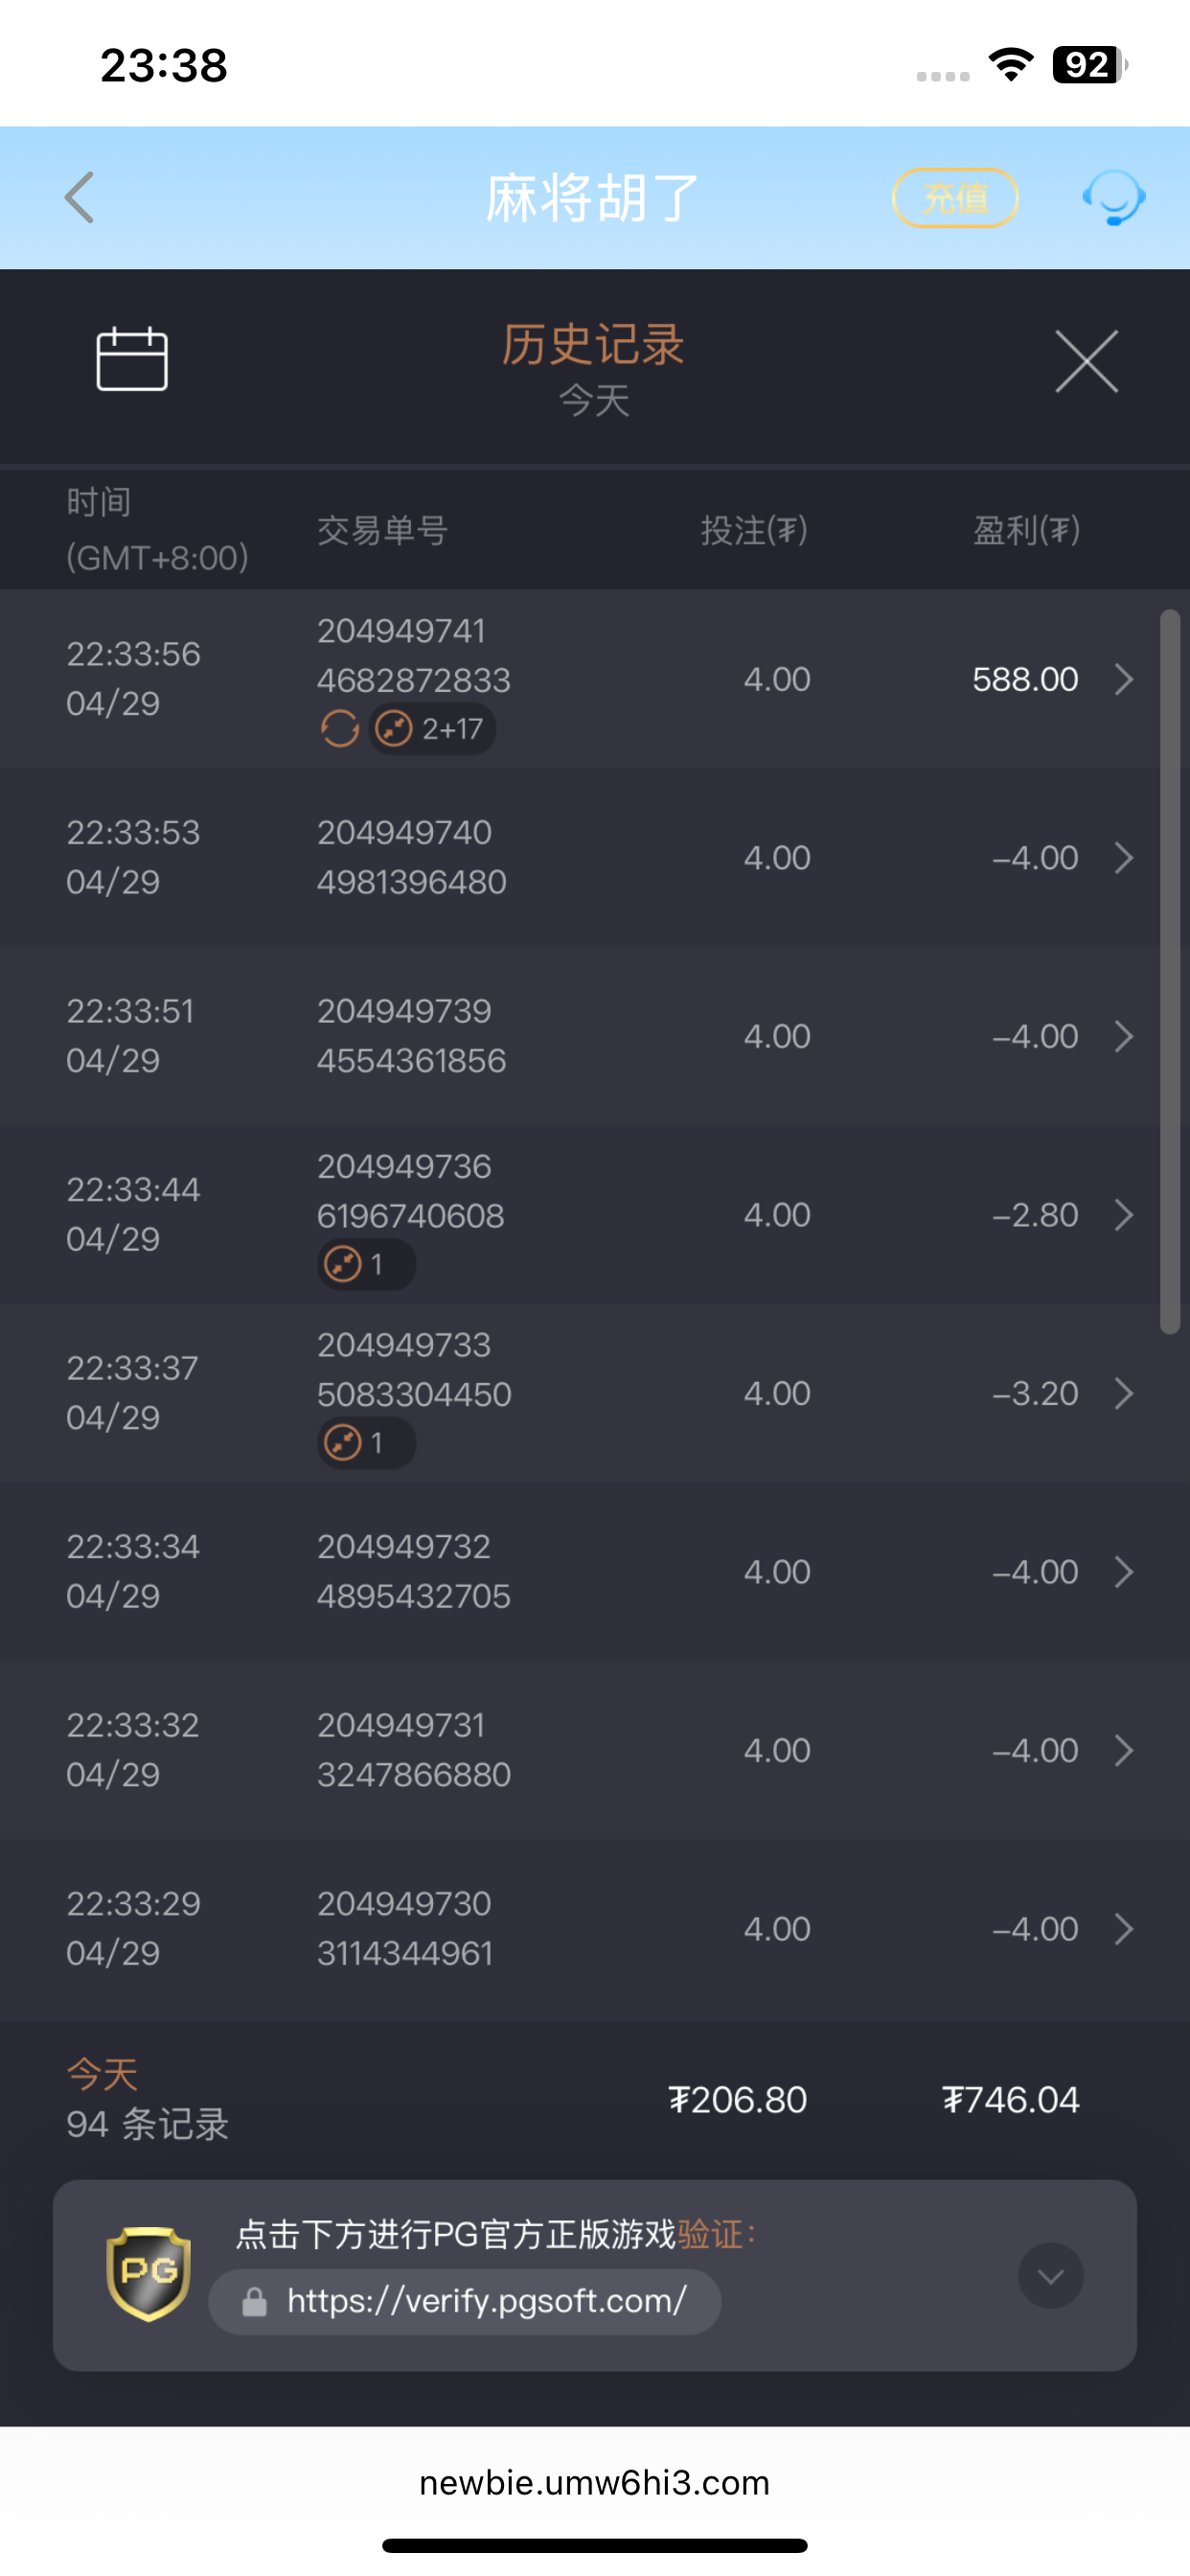Screen dimensions: 1190x2576
Task: Expand details of the 588.00 win record
Action: pyautogui.click(x=1124, y=680)
